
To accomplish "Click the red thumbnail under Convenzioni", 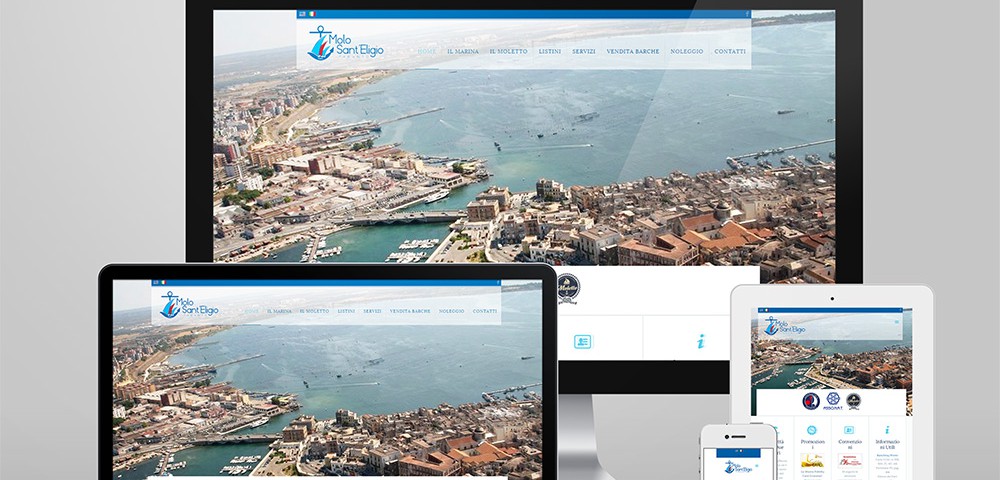I will (850, 461).
